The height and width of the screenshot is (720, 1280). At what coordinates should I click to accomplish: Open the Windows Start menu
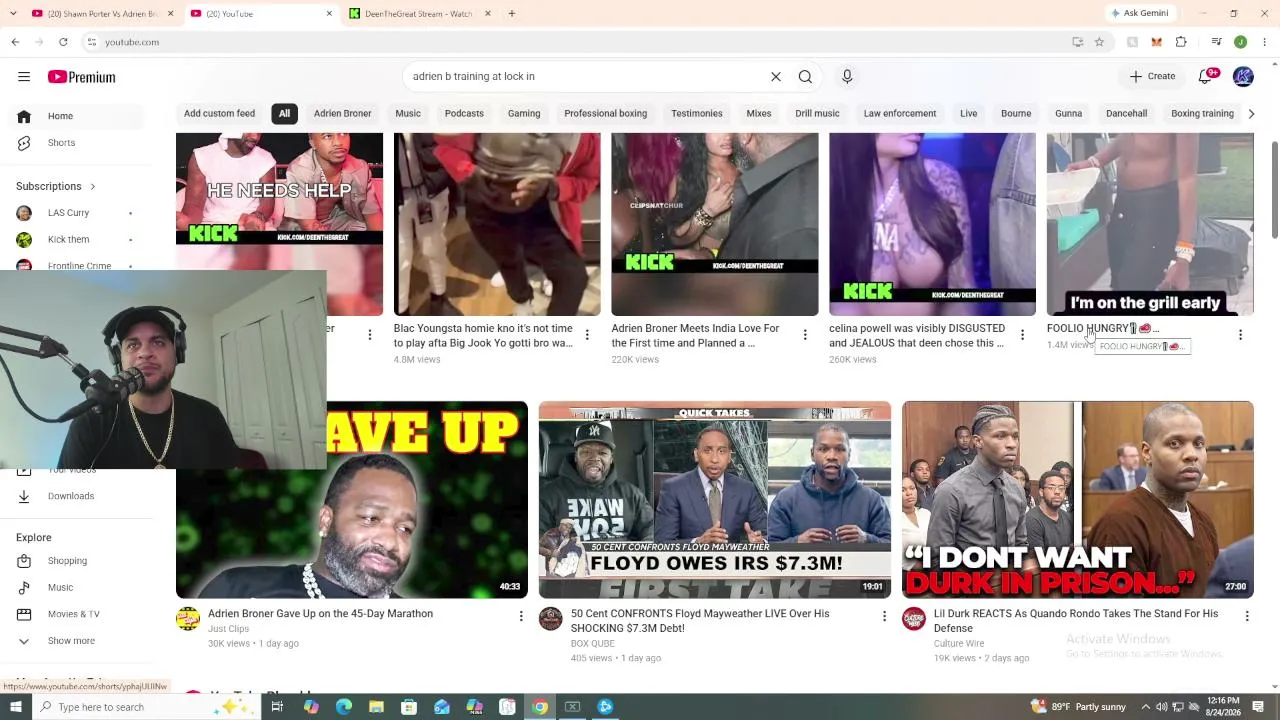[x=15, y=707]
